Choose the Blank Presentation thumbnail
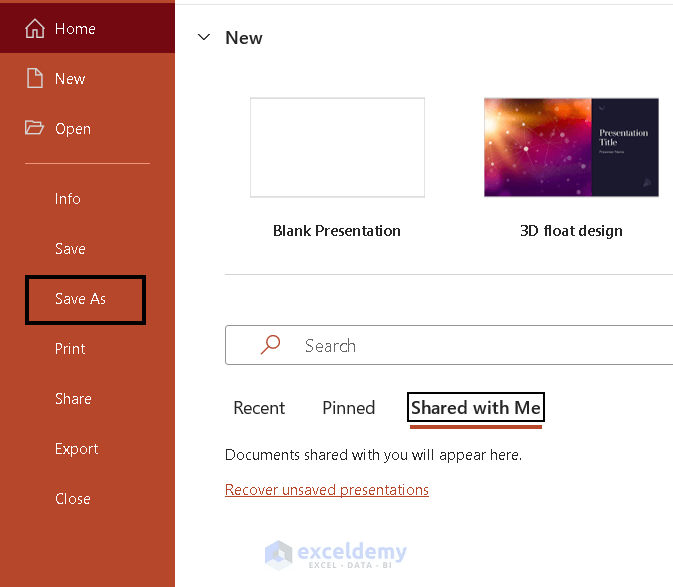 (337, 147)
